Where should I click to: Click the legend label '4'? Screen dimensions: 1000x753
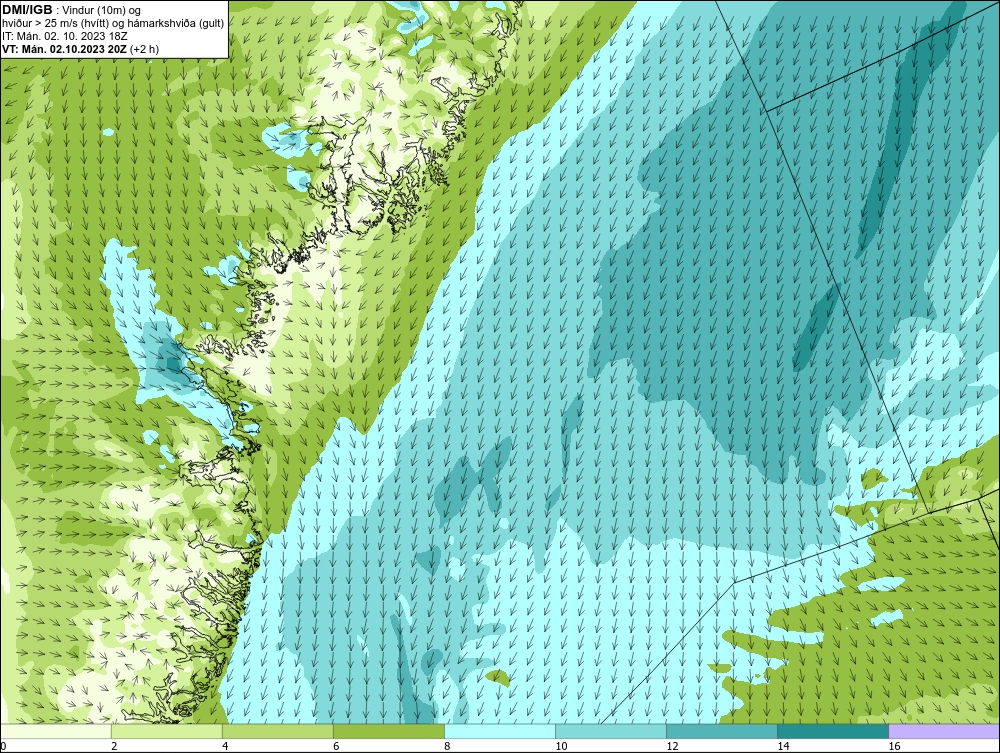pyautogui.click(x=225, y=746)
